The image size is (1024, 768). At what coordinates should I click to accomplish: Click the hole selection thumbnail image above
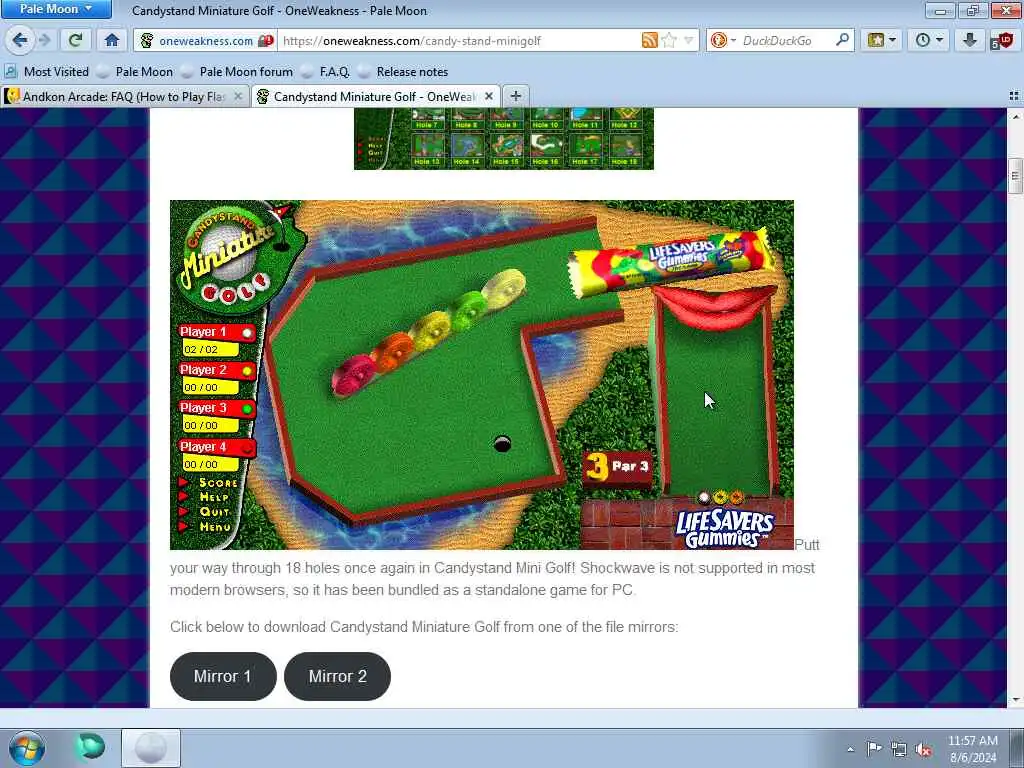pos(504,138)
